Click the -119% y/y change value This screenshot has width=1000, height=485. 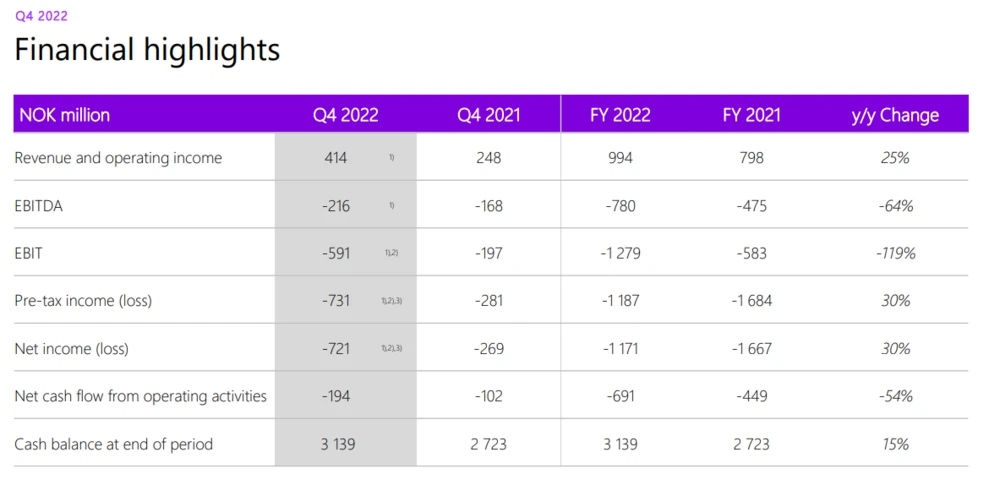pos(895,253)
